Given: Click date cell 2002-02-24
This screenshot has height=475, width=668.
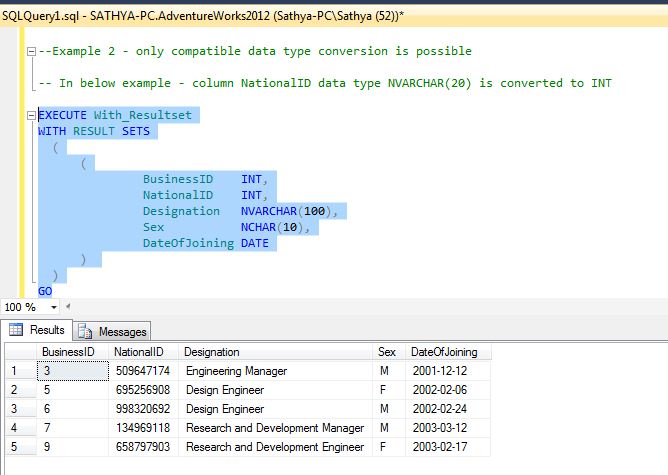Looking at the screenshot, I should [448, 409].
